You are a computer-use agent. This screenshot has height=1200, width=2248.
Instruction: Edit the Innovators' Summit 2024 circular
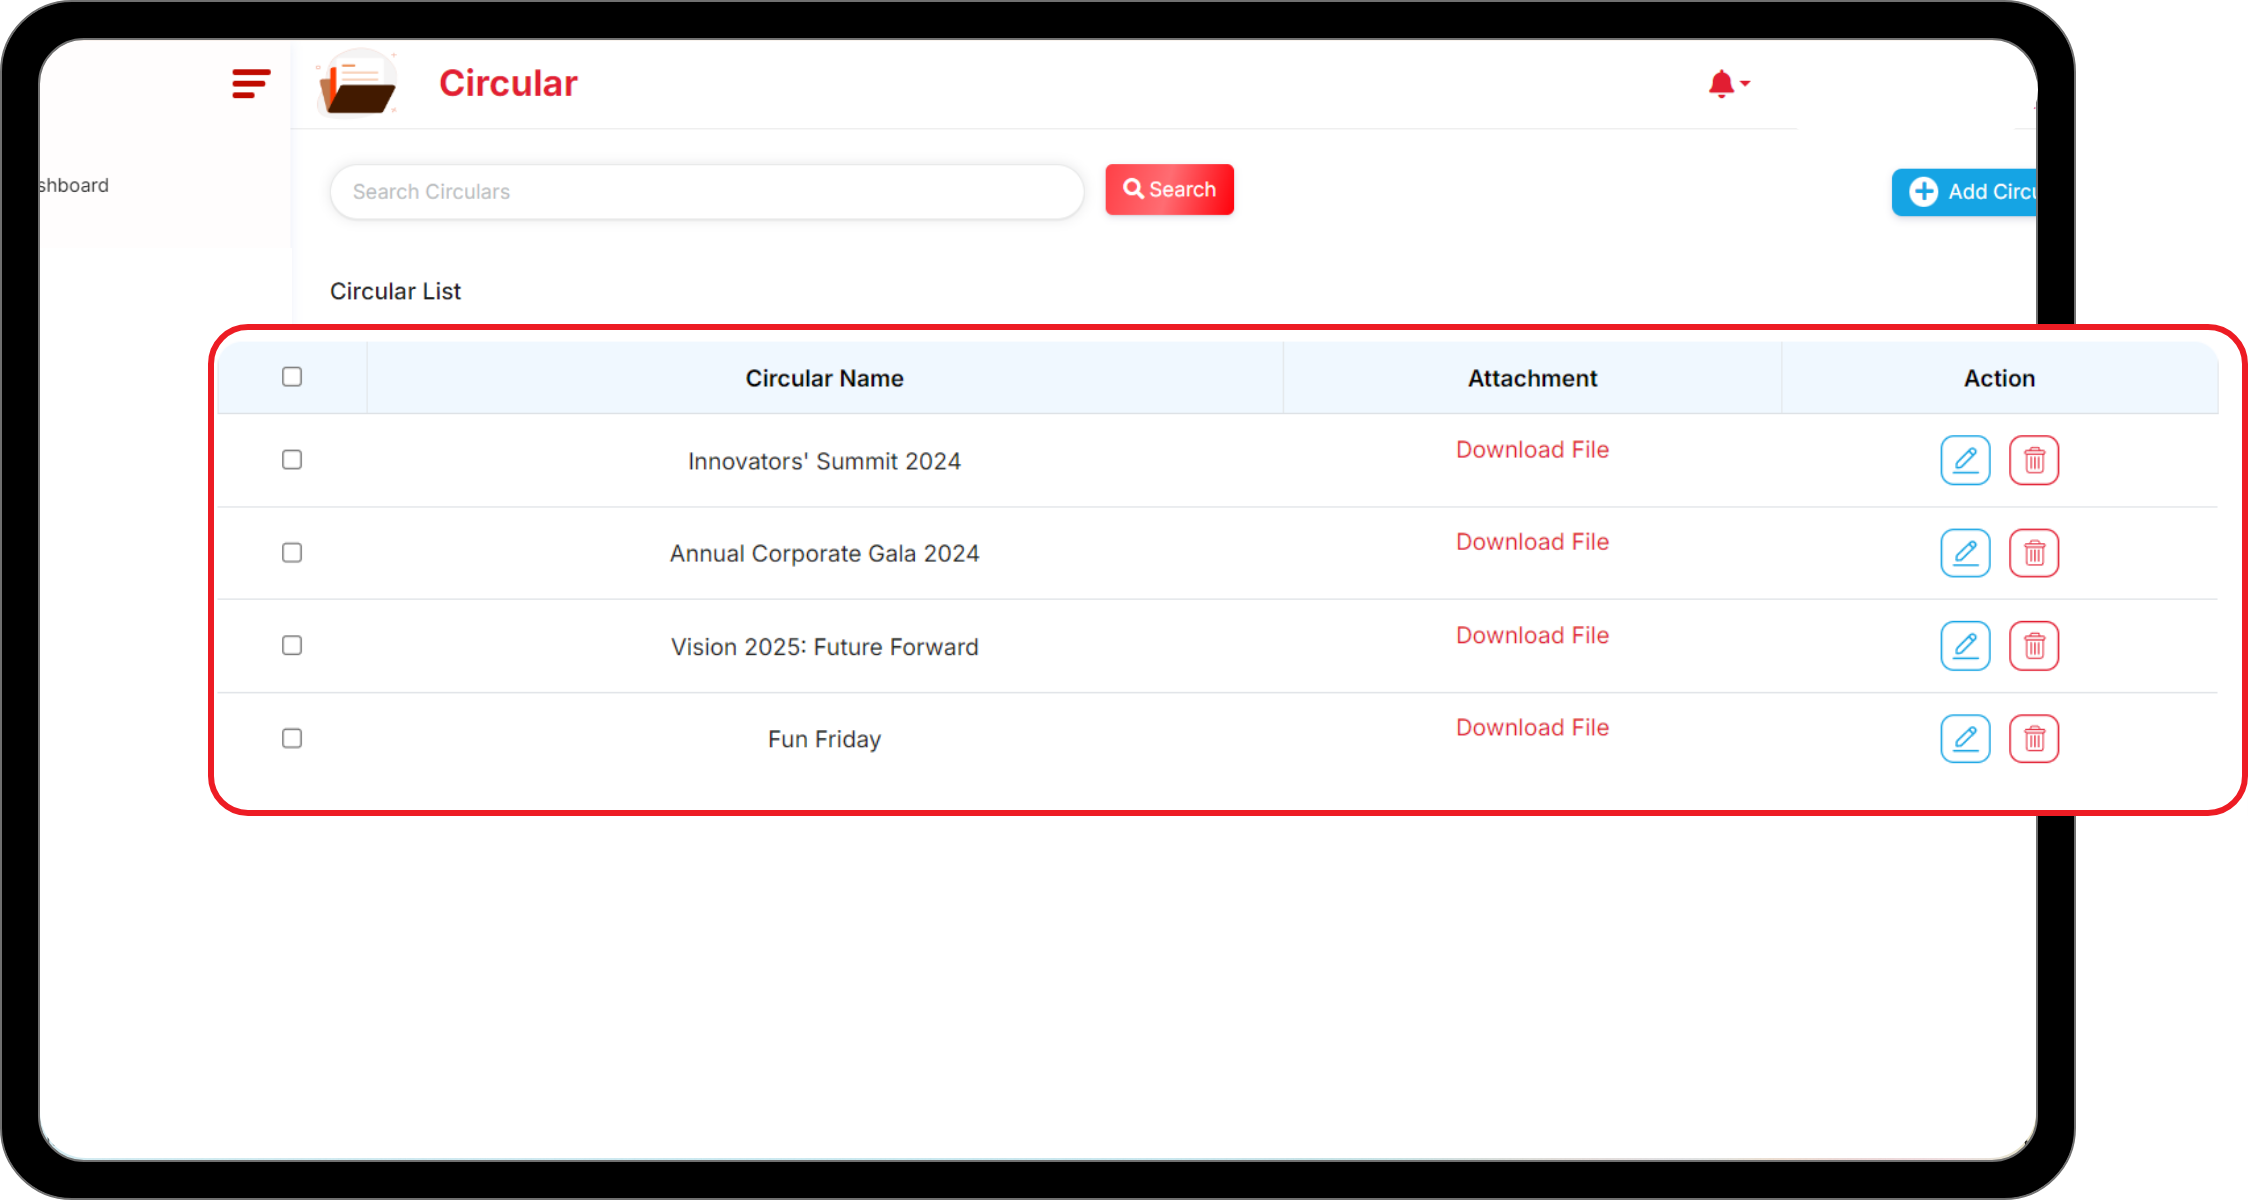point(1965,460)
